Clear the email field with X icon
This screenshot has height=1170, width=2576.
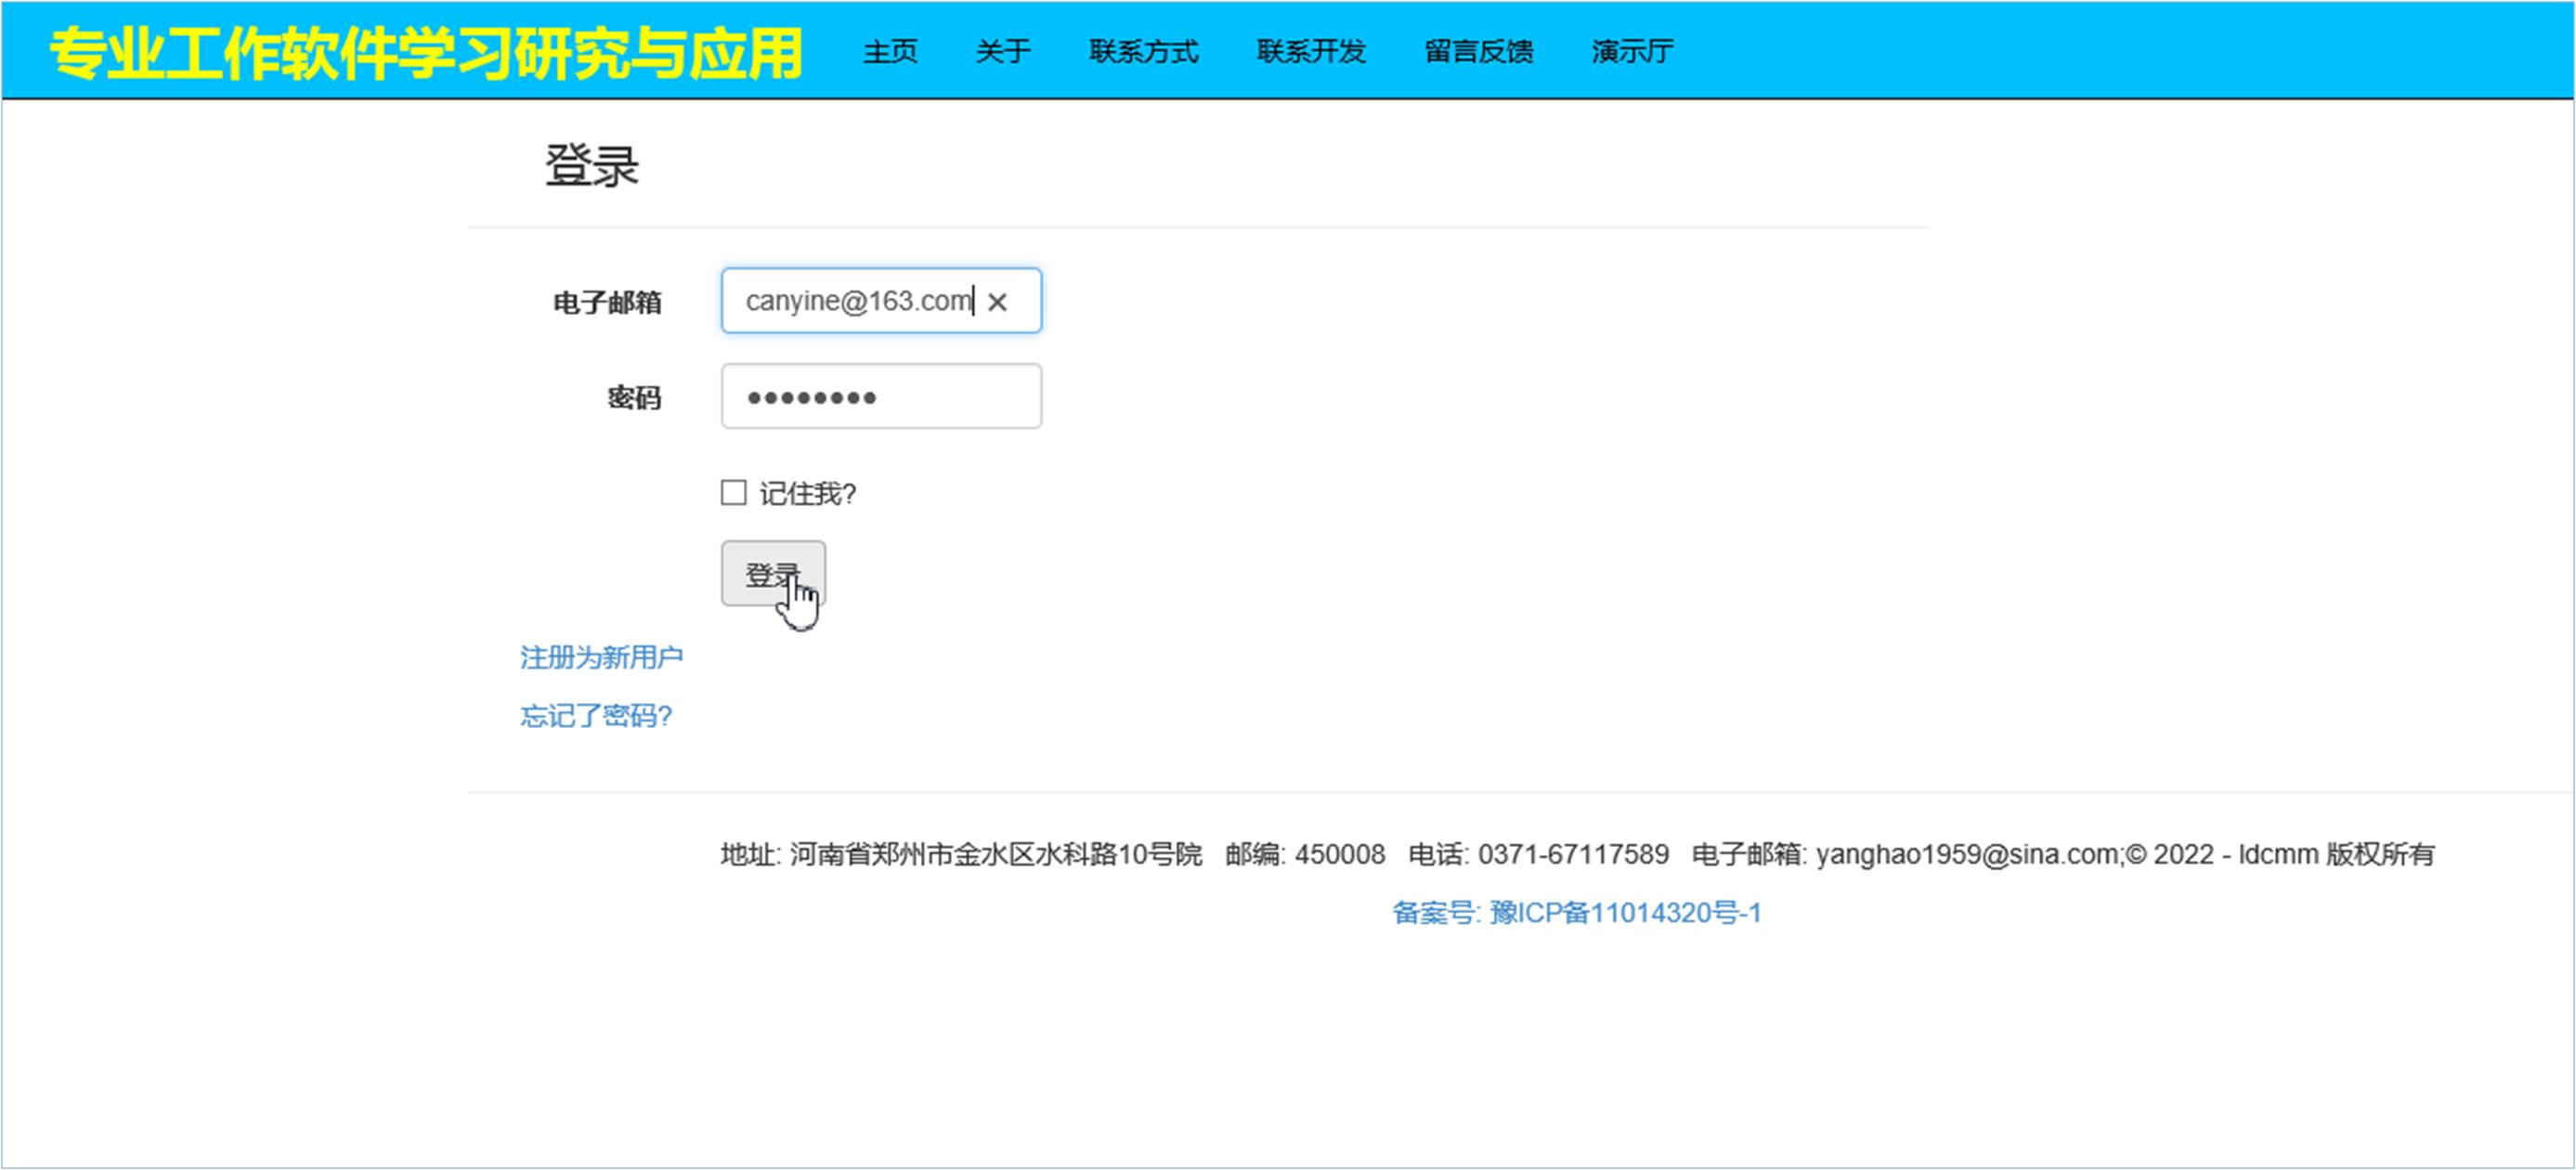[997, 302]
